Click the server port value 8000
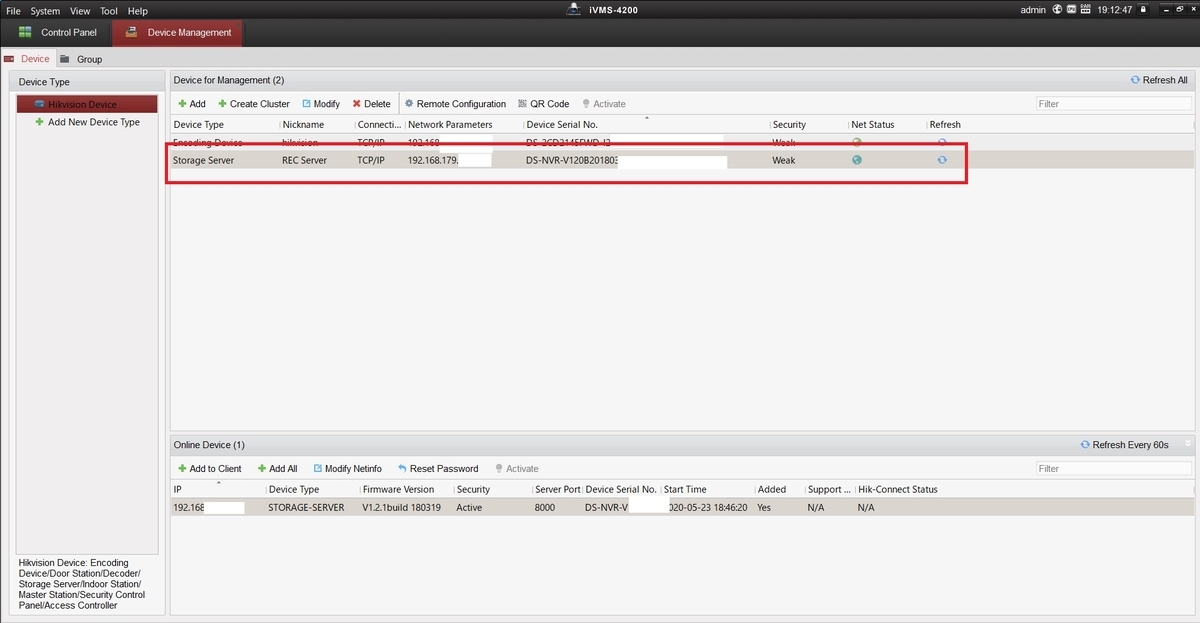Screen dimensions: 1200x623 click(544, 508)
